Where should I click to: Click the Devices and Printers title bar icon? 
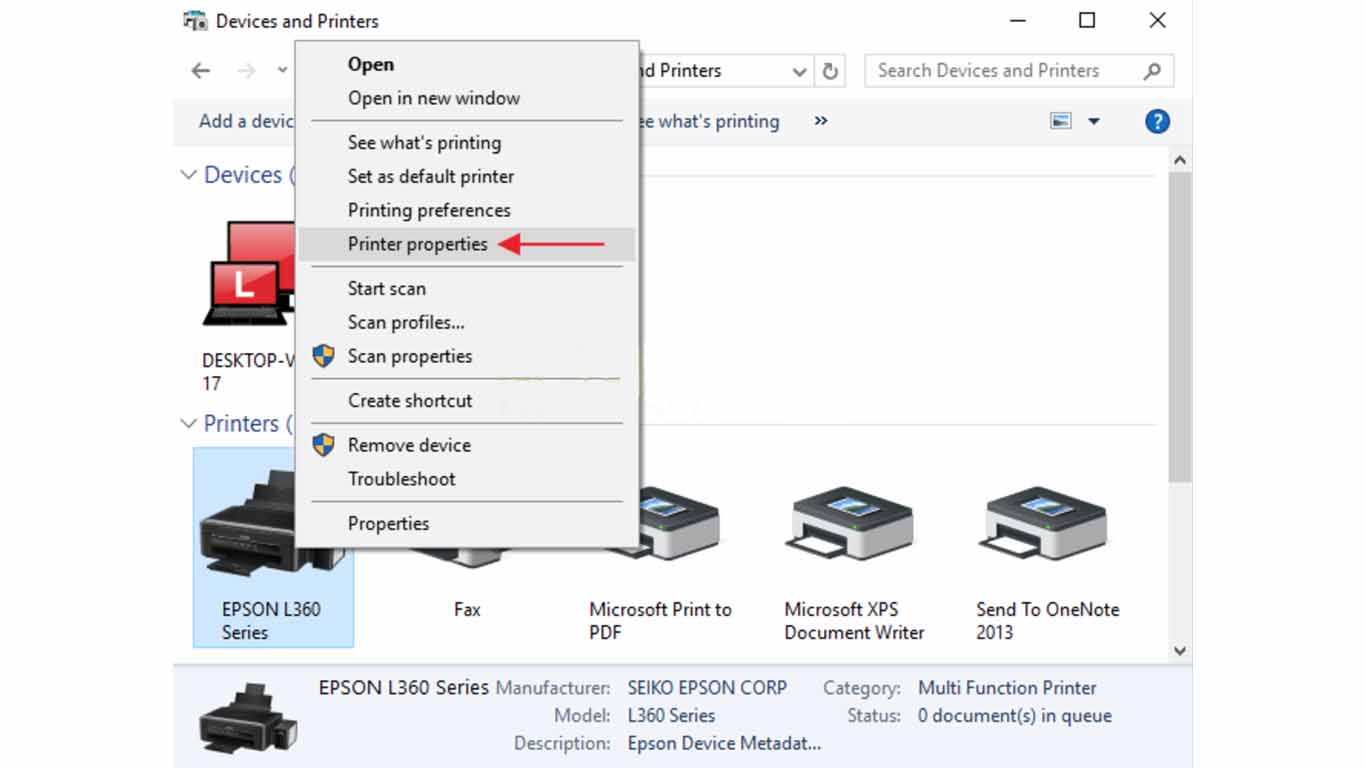pos(195,21)
